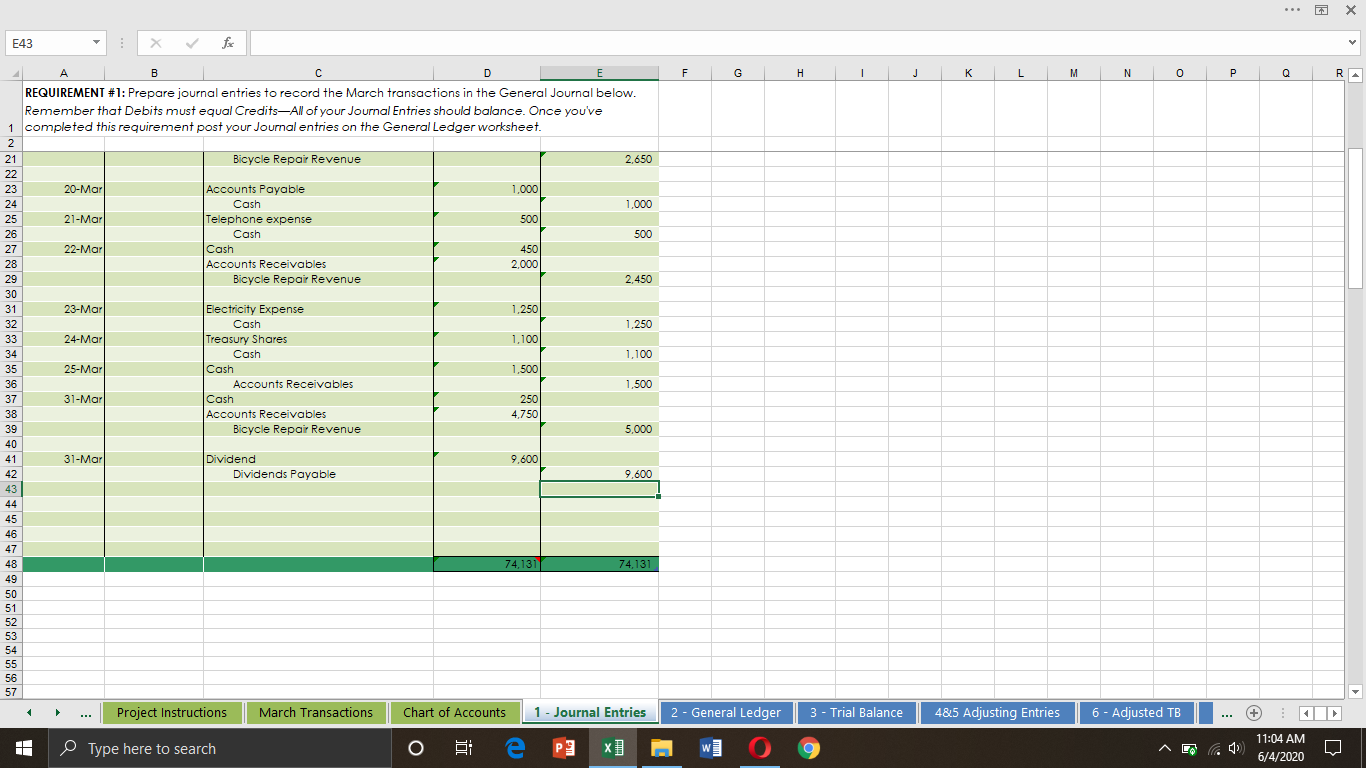
Task: Select the Accounts Payable cell
Action: pos(318,189)
